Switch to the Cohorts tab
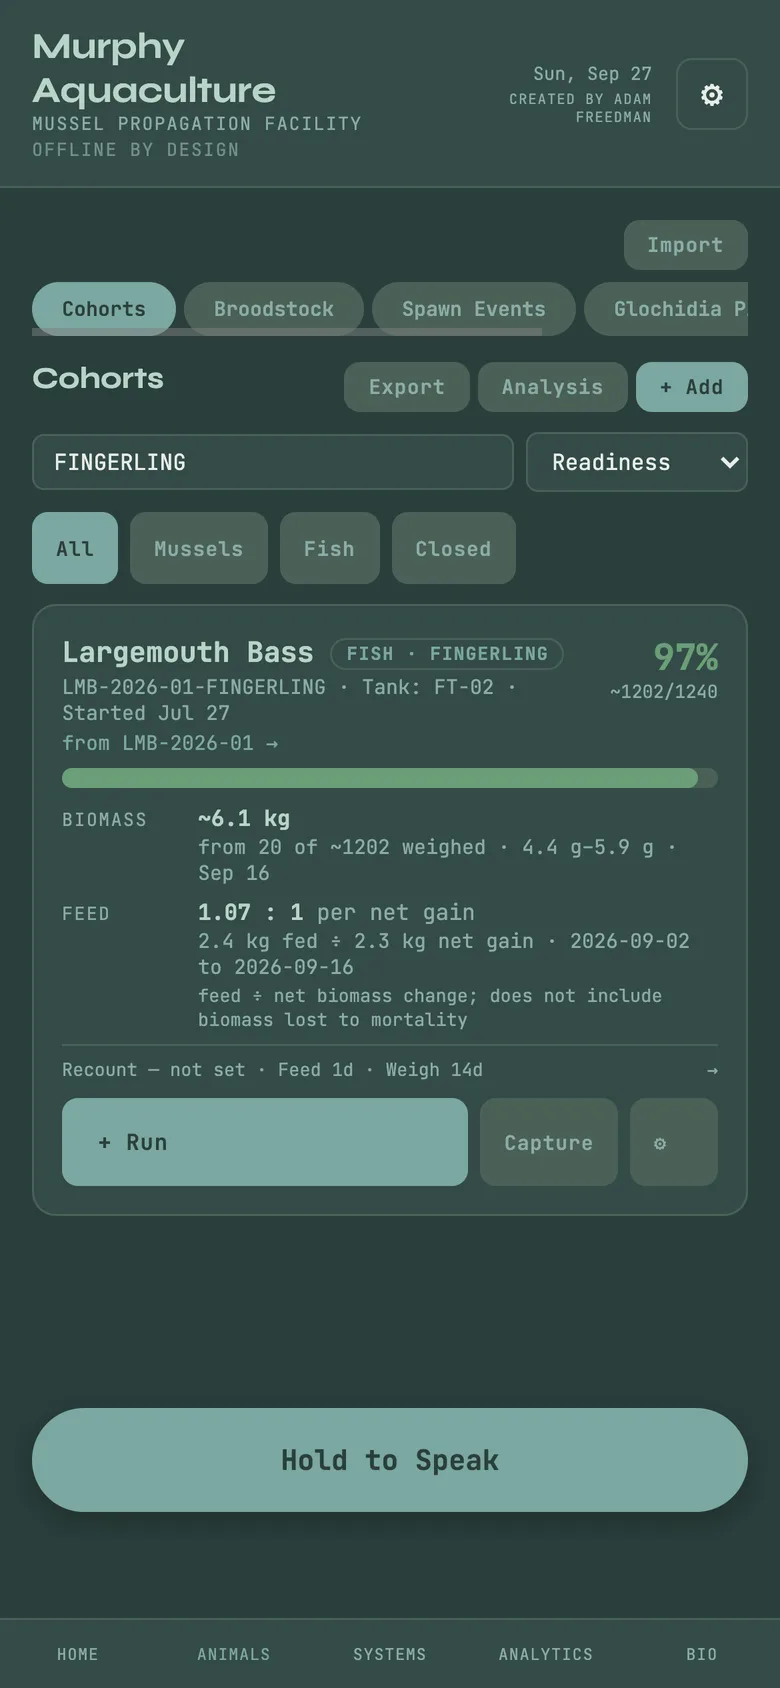780x1688 pixels. [104, 309]
